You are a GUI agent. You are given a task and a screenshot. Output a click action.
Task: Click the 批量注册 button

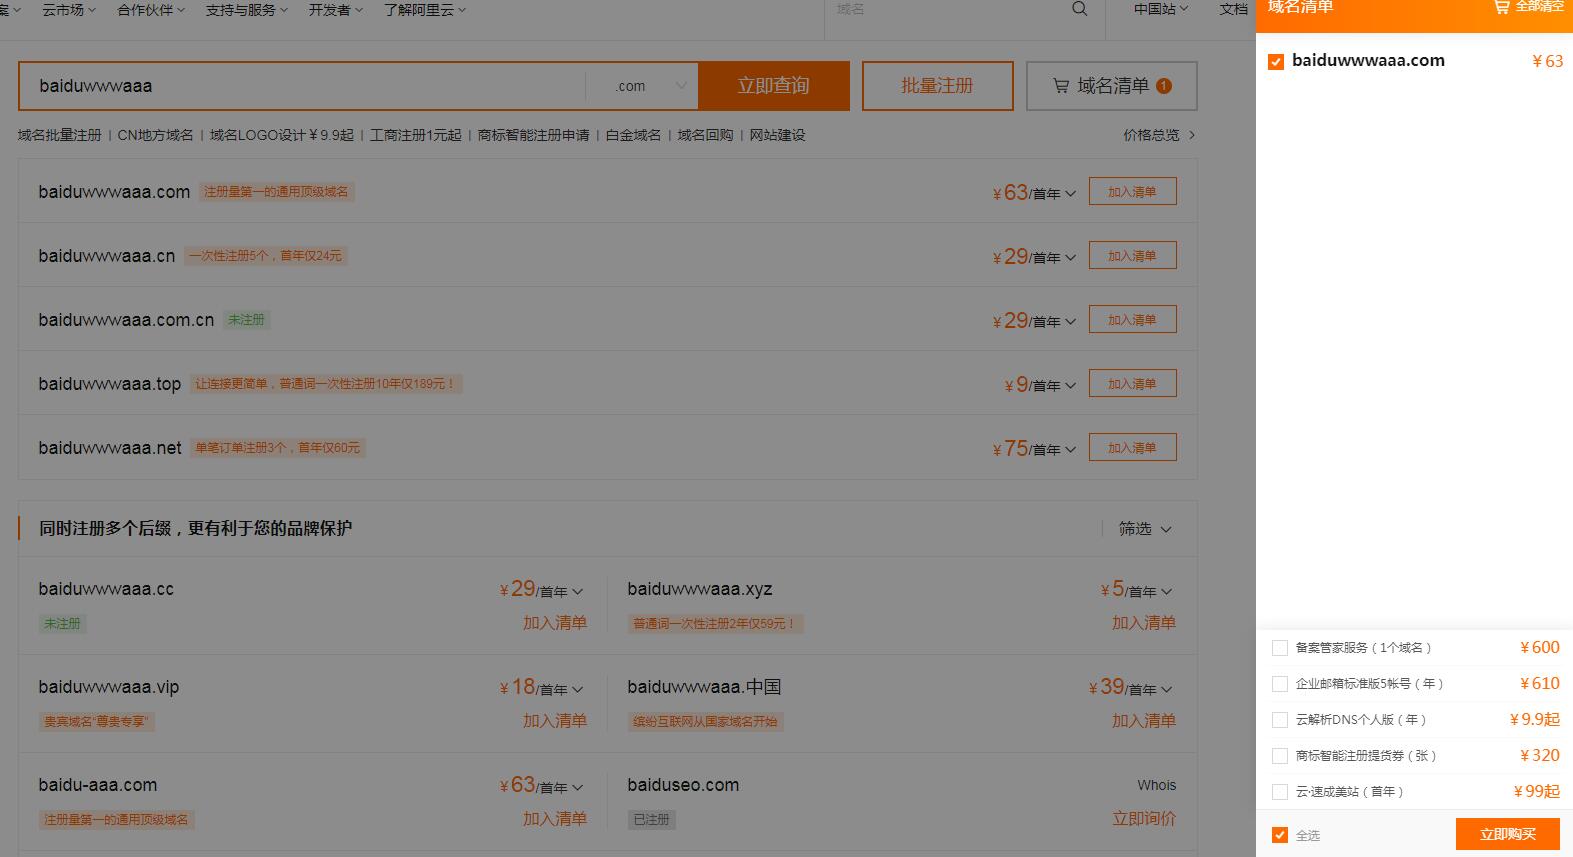[x=937, y=86]
